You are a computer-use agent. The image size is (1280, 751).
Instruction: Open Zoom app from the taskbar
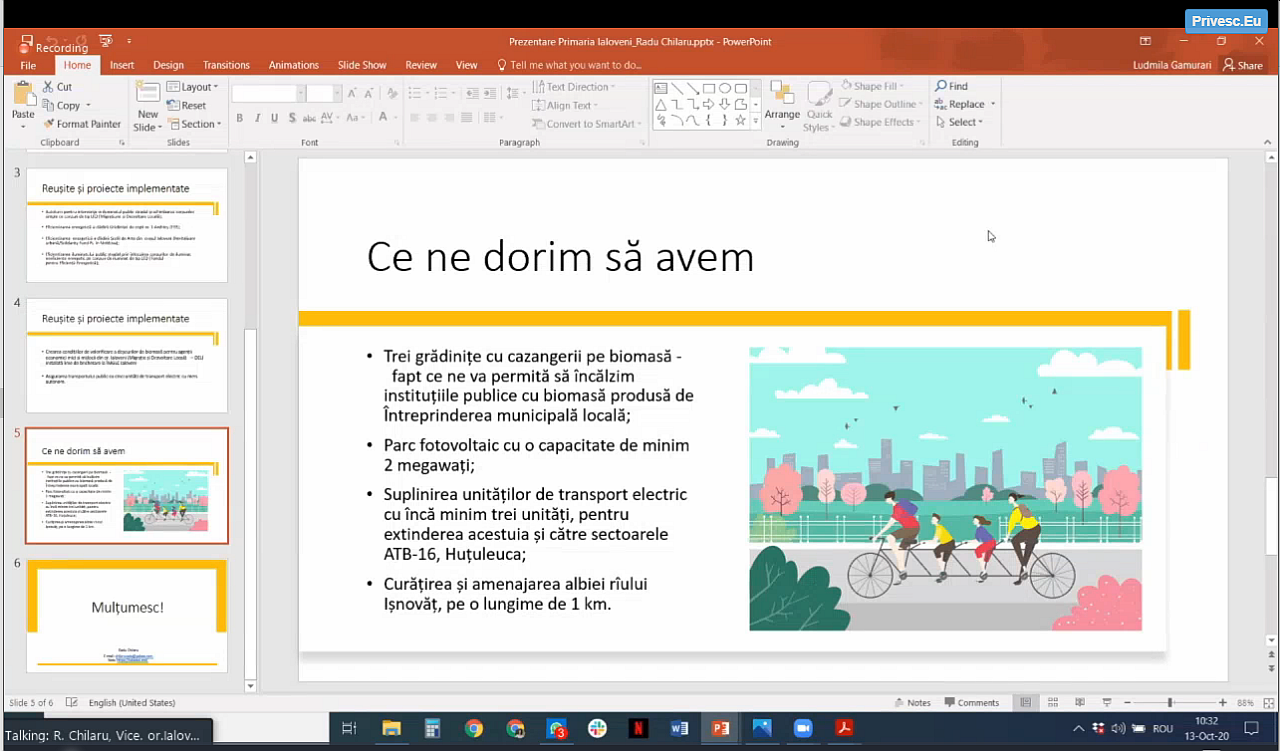[x=803, y=729]
